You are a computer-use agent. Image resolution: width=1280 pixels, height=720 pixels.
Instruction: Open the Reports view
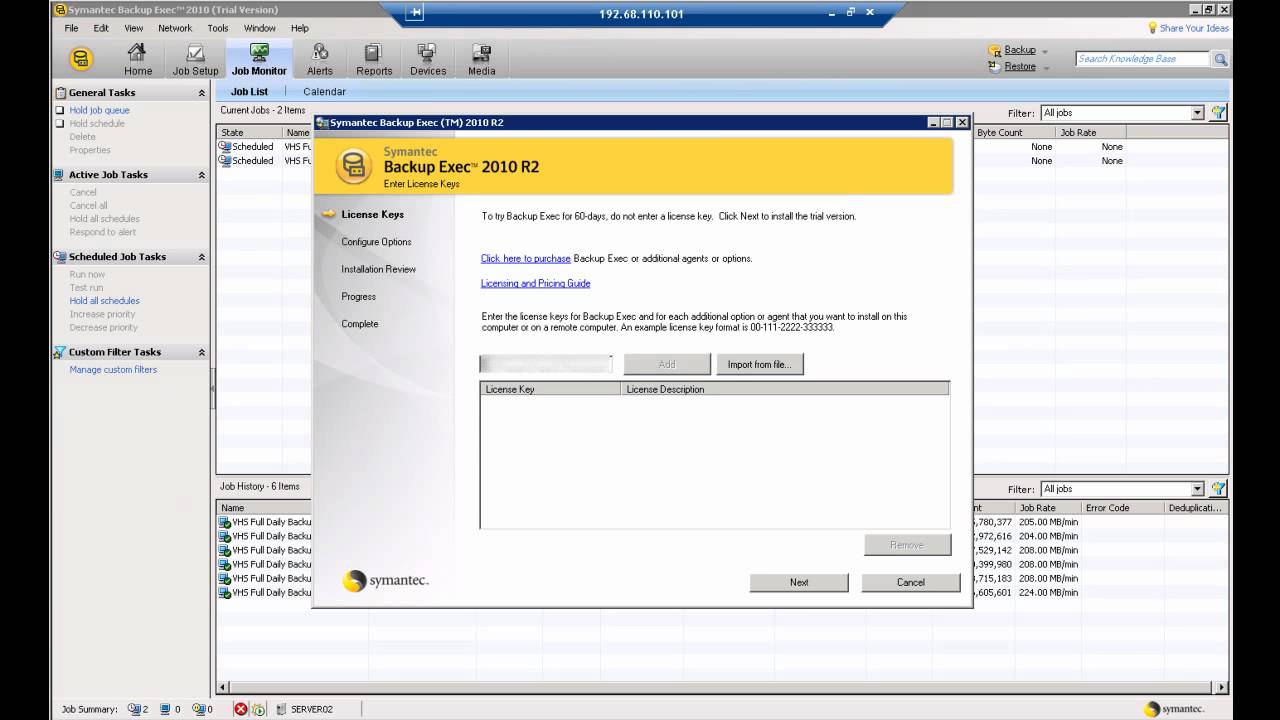click(x=374, y=59)
